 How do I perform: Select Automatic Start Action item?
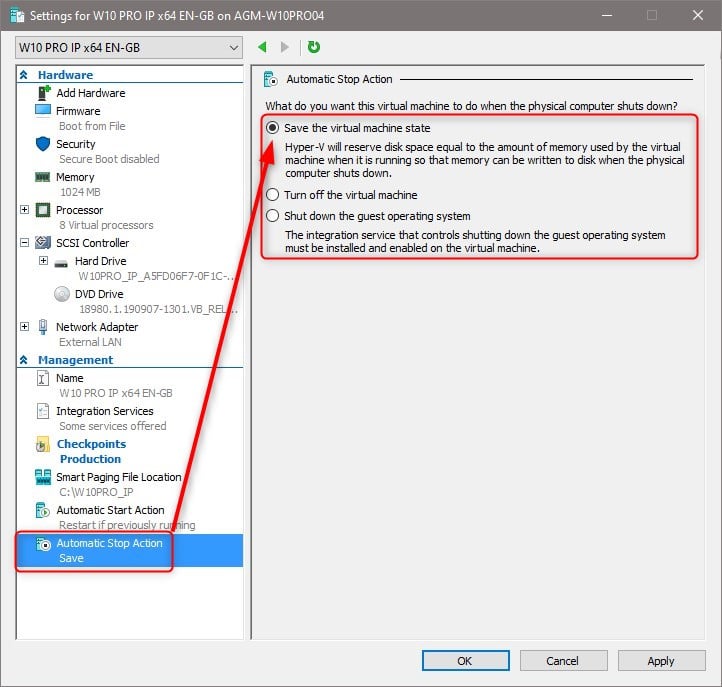click(110, 510)
